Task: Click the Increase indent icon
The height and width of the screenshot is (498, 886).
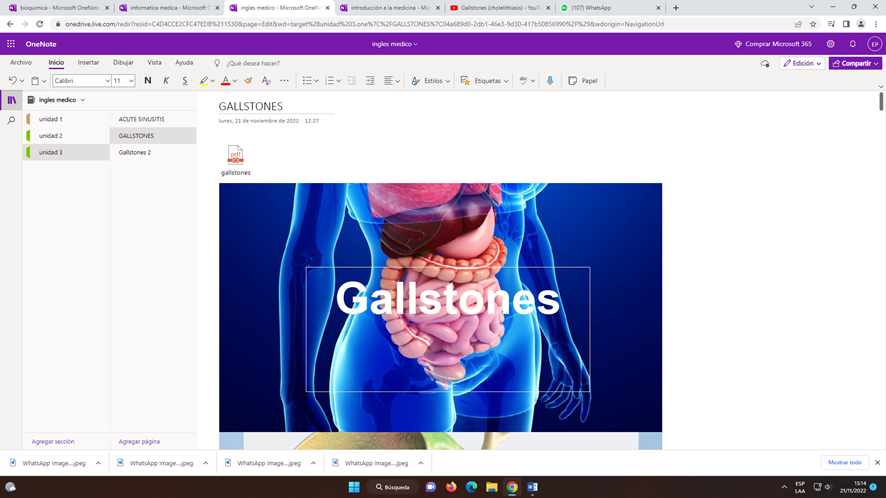Action: (x=370, y=81)
